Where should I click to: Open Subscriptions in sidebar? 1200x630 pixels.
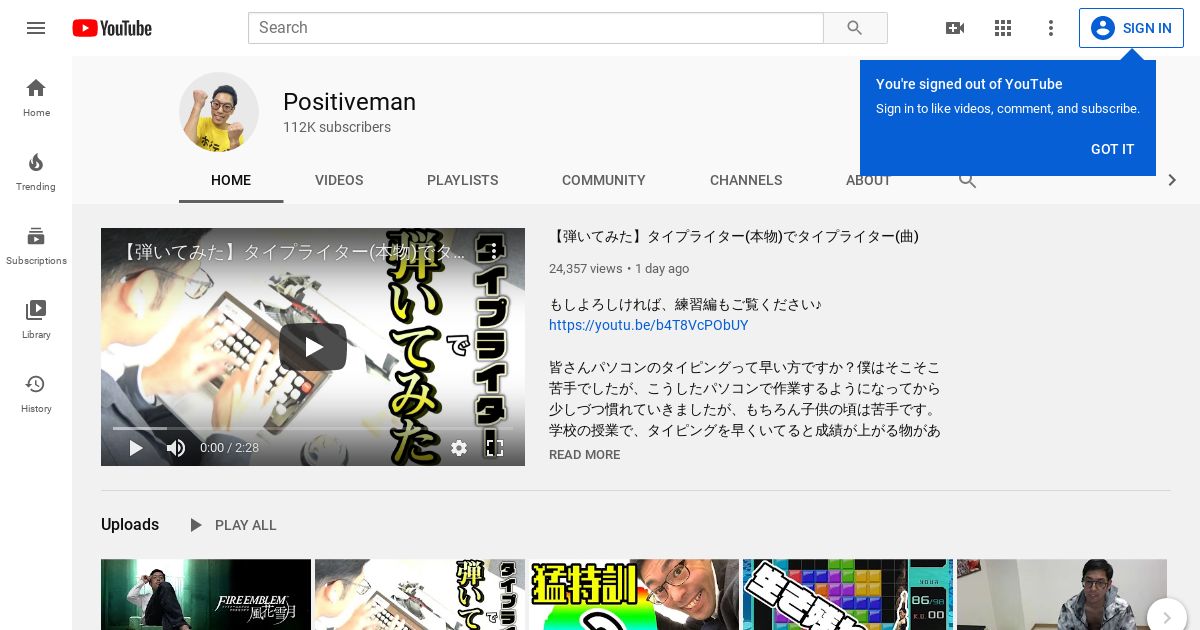coord(36,245)
